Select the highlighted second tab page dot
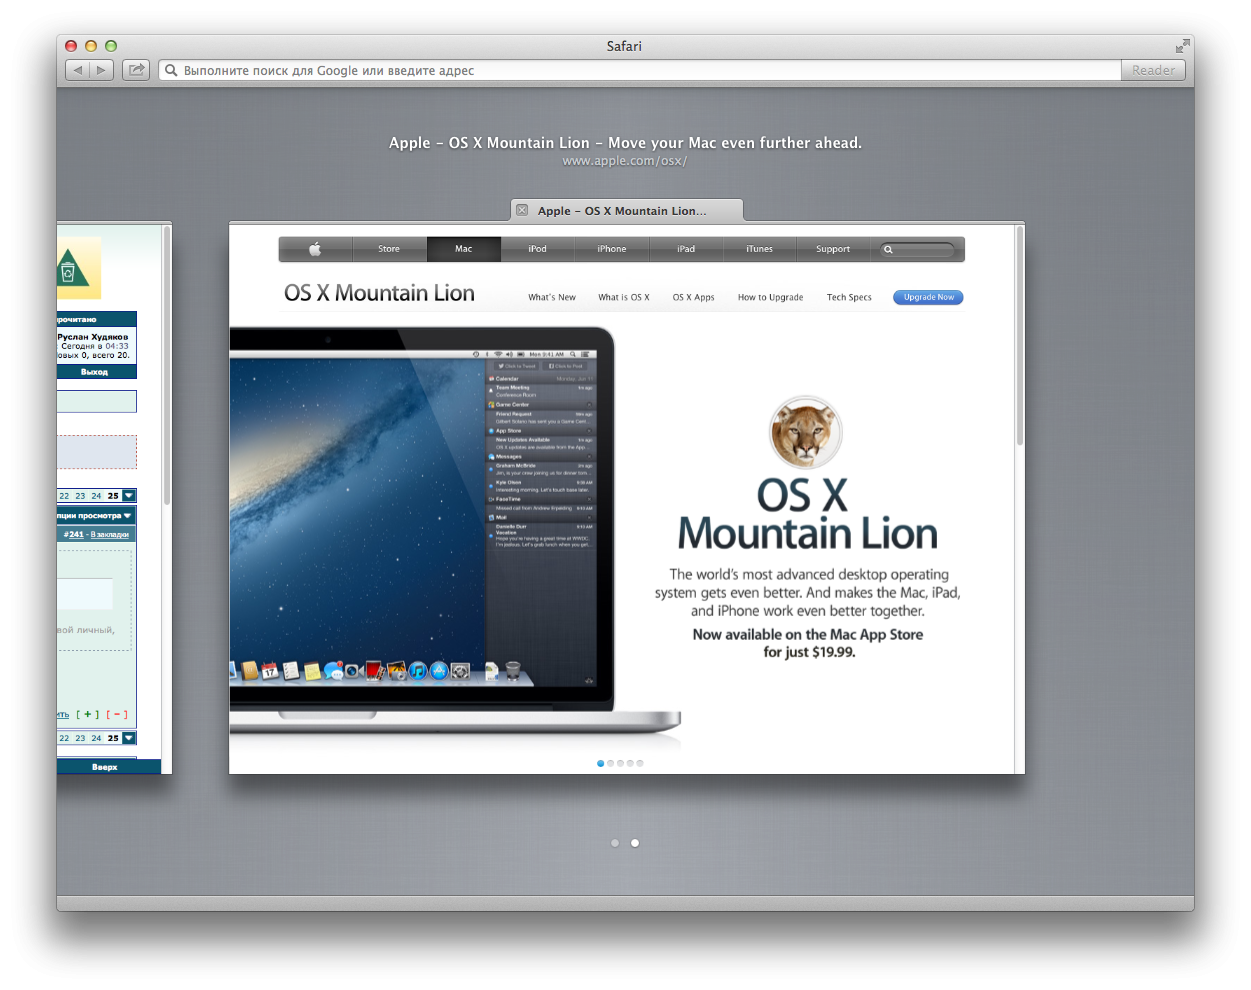The image size is (1251, 990). (x=635, y=843)
